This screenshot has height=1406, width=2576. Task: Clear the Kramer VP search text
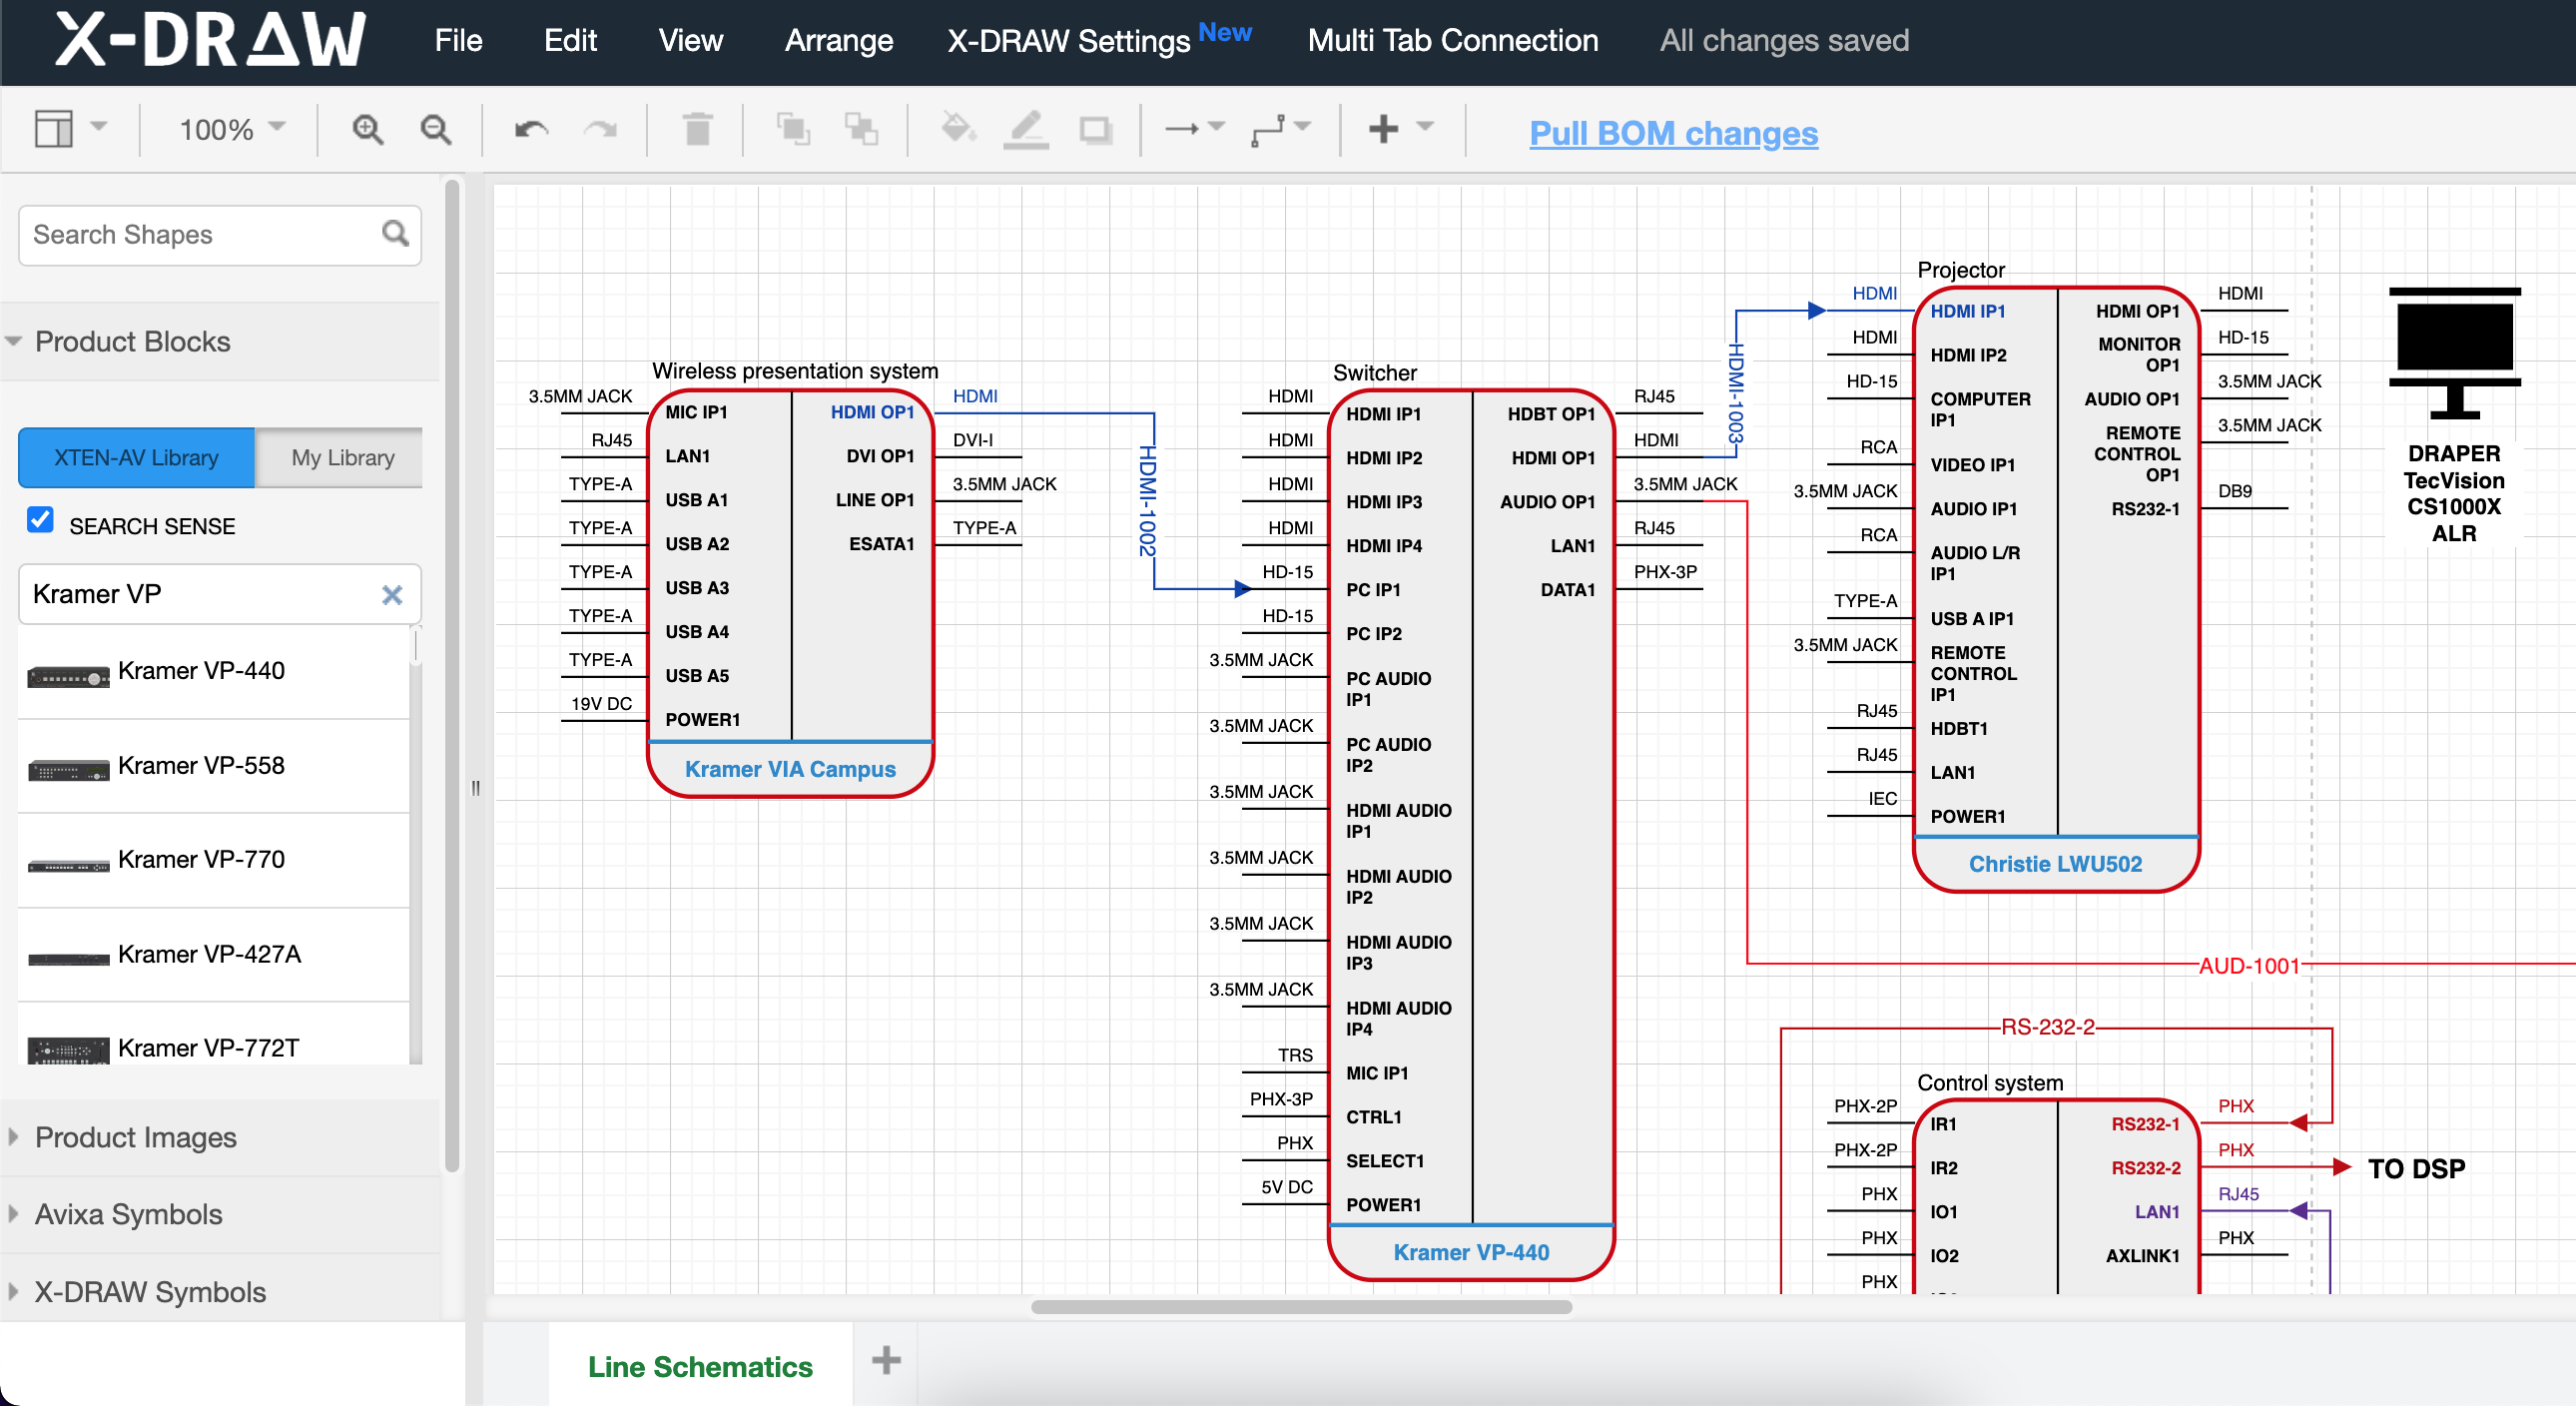[x=392, y=595]
